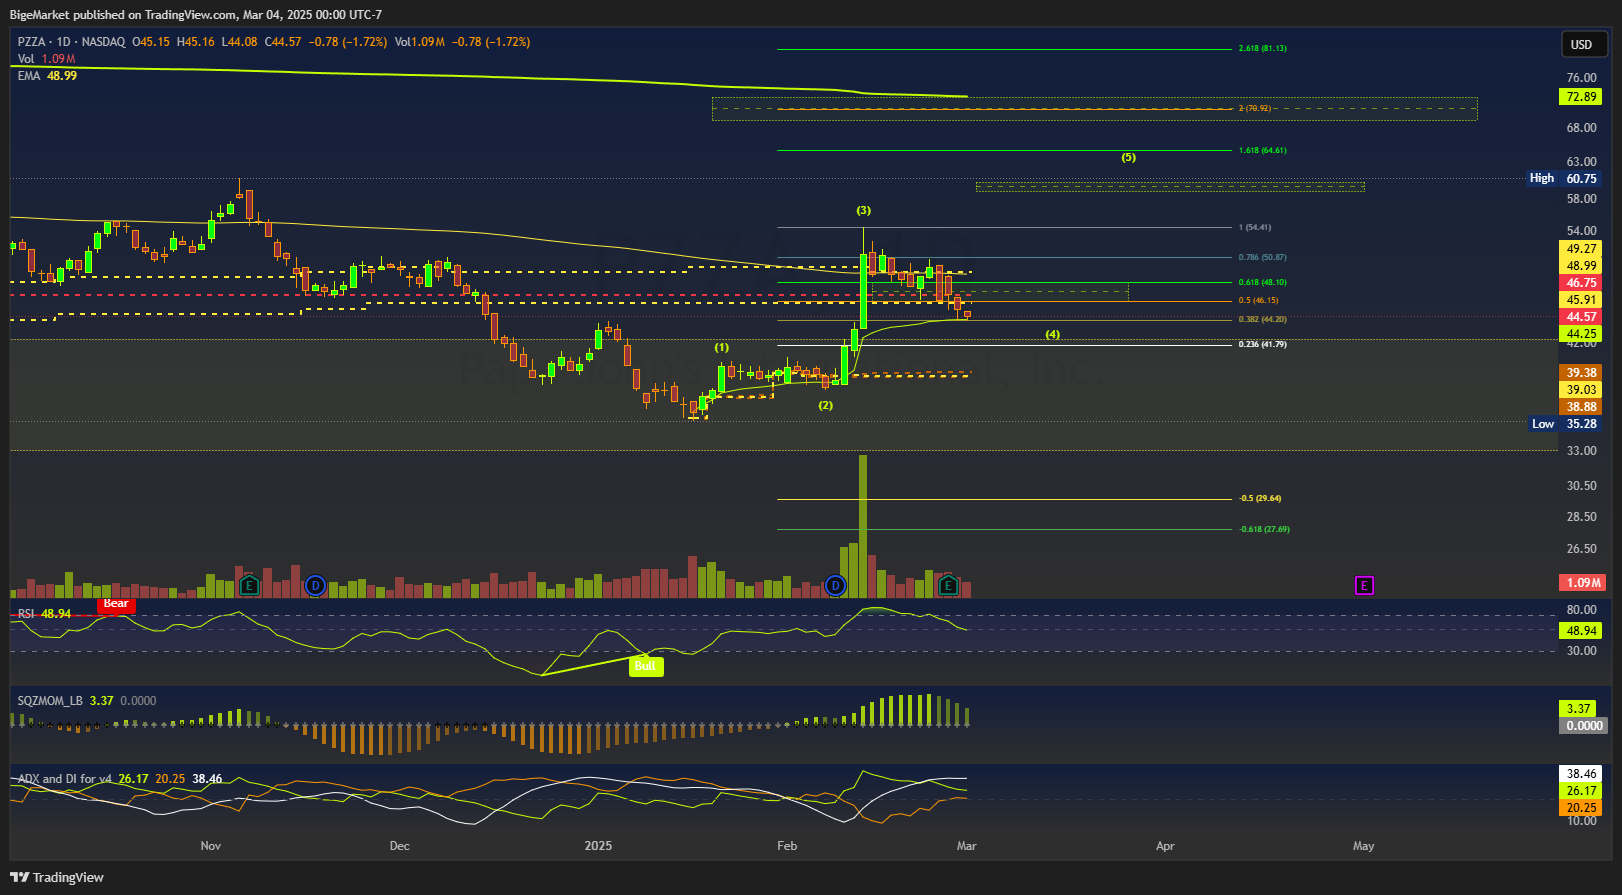Click the Mar label on time axis
This screenshot has height=895, width=1622.
966,846
